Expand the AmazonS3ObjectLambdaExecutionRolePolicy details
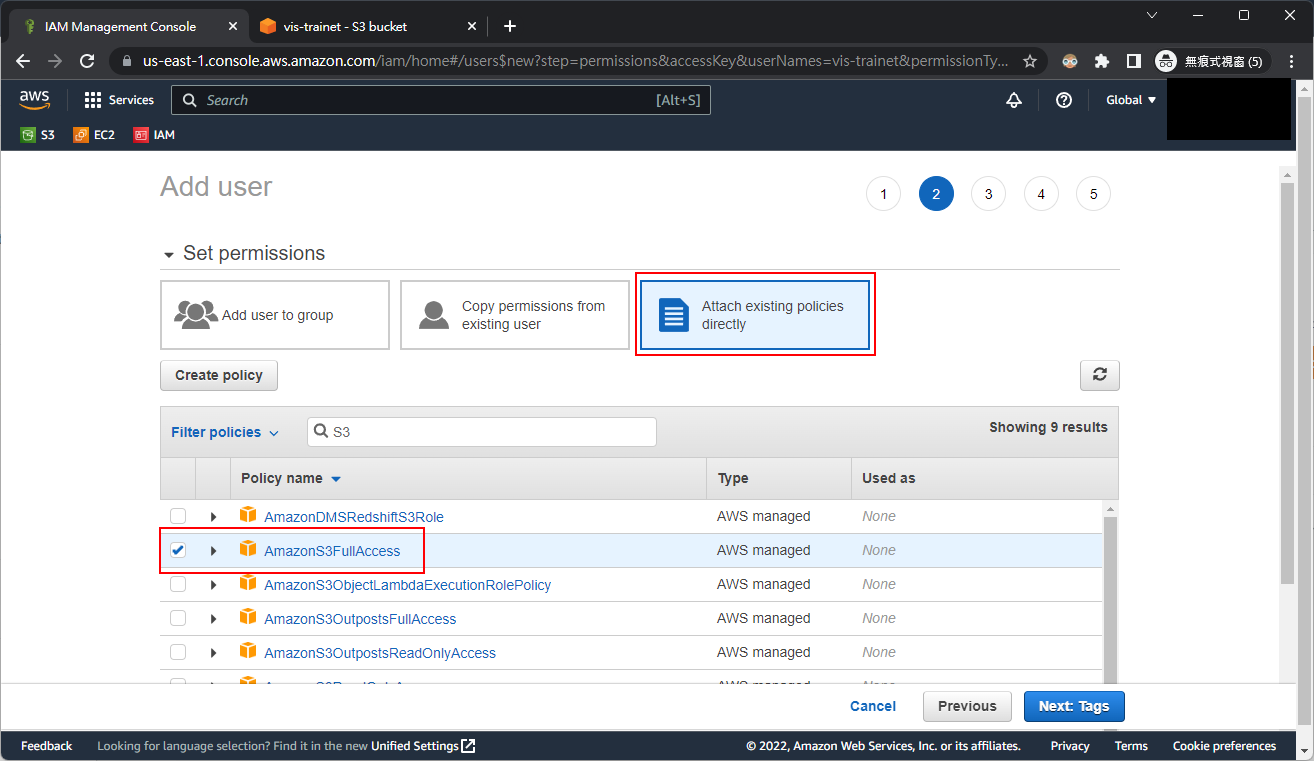Screen dimensions: 1314x761 click(213, 585)
